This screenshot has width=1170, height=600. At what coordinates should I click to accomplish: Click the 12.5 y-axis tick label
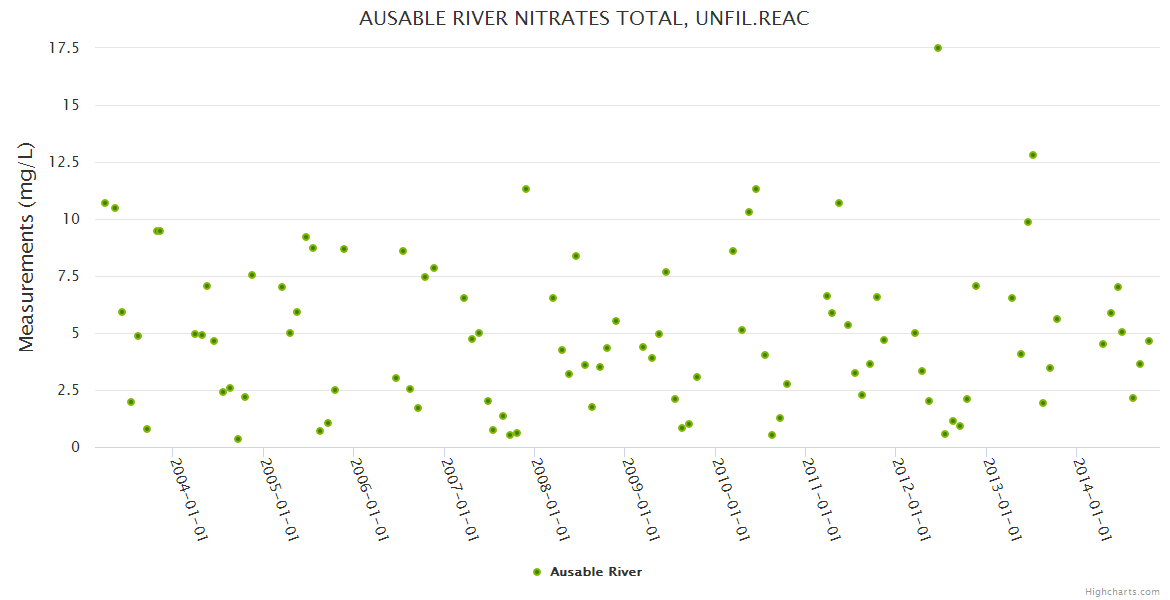click(x=64, y=162)
